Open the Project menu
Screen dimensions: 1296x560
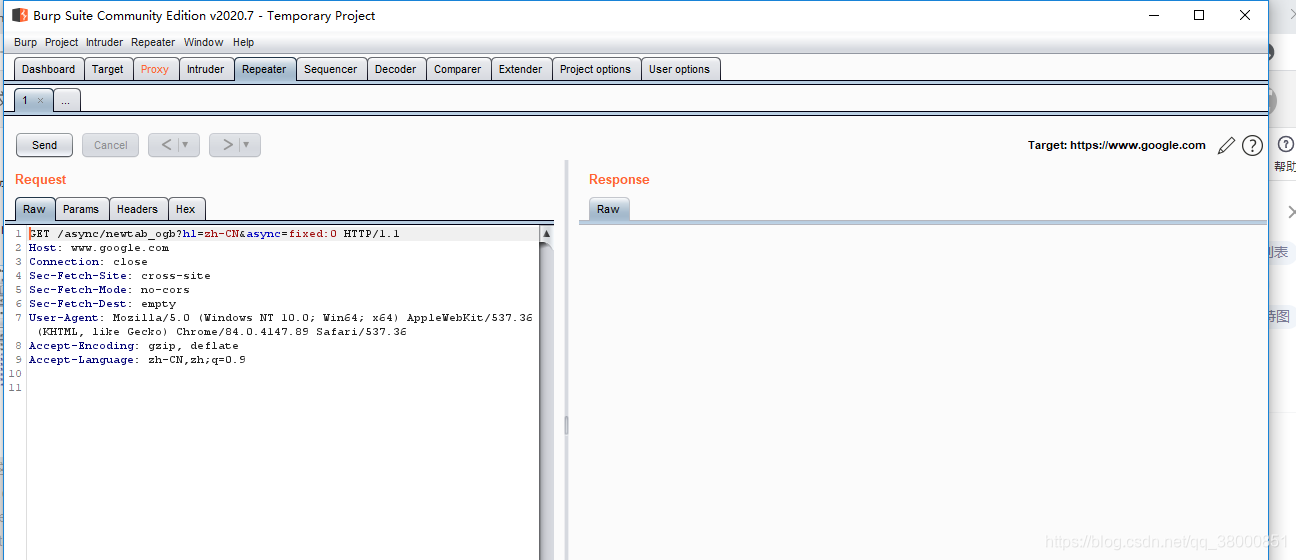point(61,42)
